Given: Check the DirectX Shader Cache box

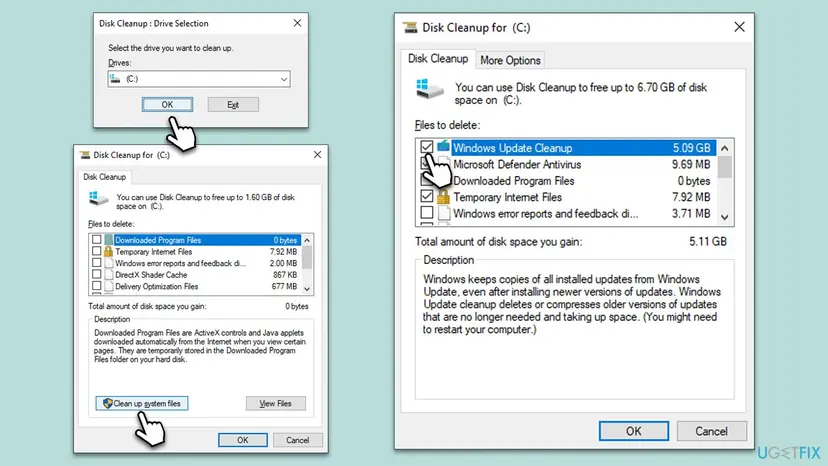Looking at the screenshot, I should pos(97,275).
